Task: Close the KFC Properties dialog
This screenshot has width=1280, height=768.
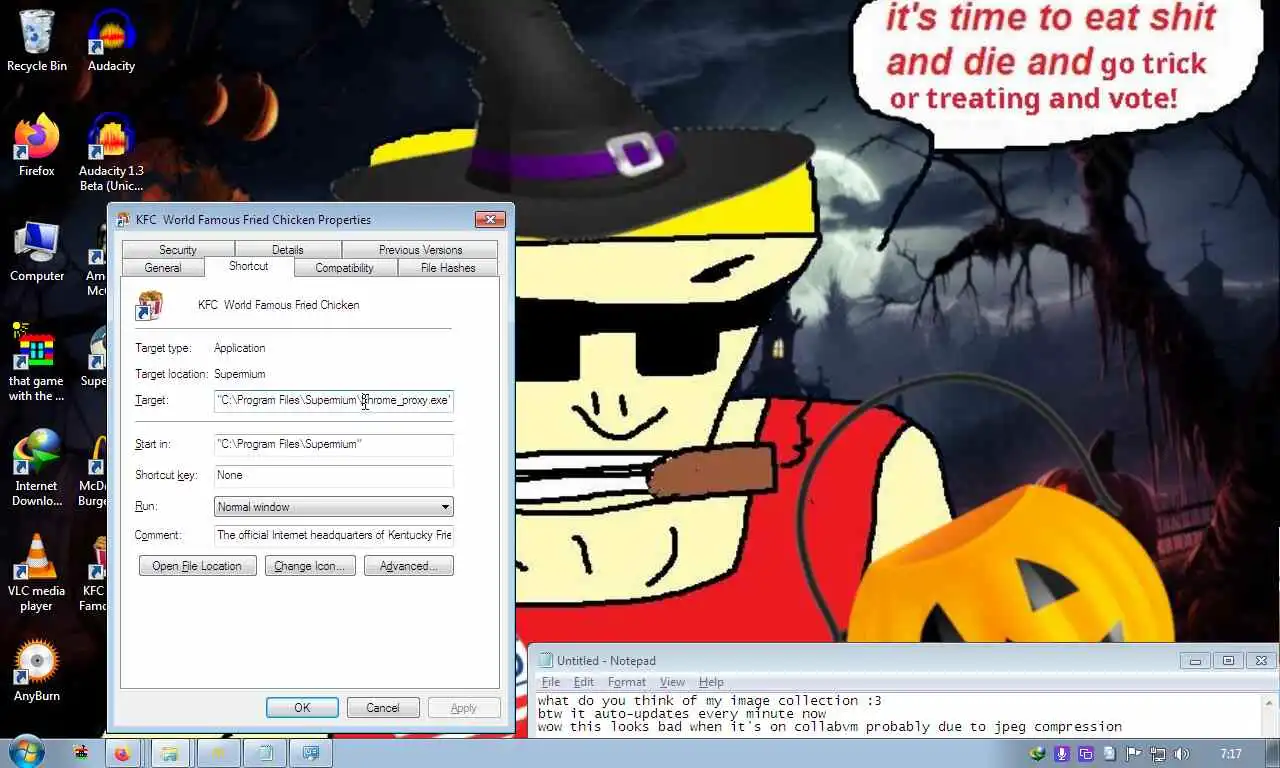Action: (x=490, y=219)
